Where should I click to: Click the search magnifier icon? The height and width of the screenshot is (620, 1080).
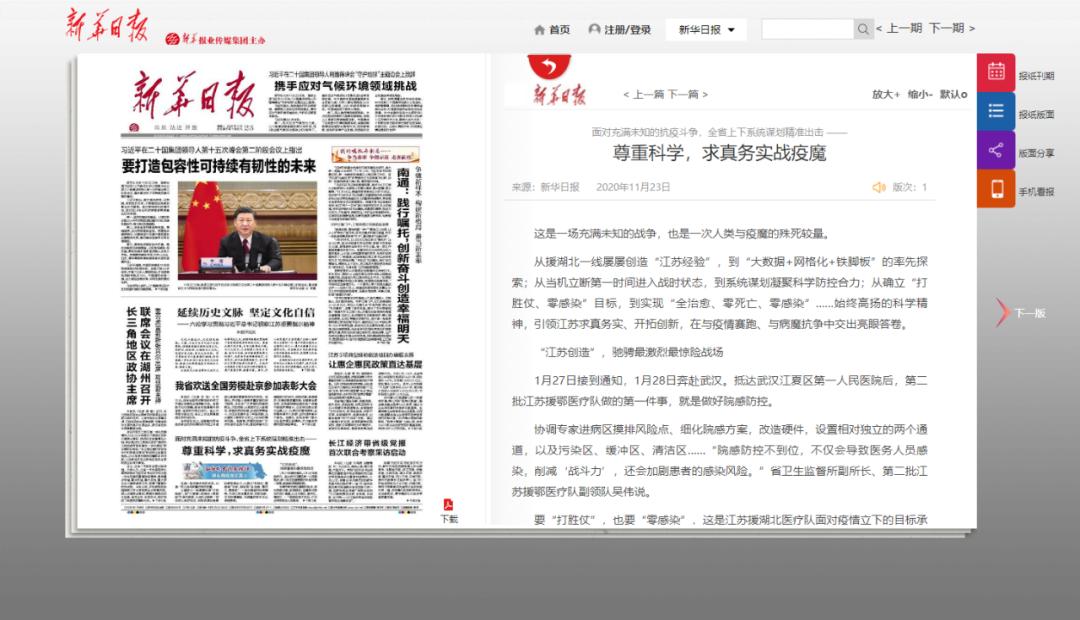[x=862, y=29]
